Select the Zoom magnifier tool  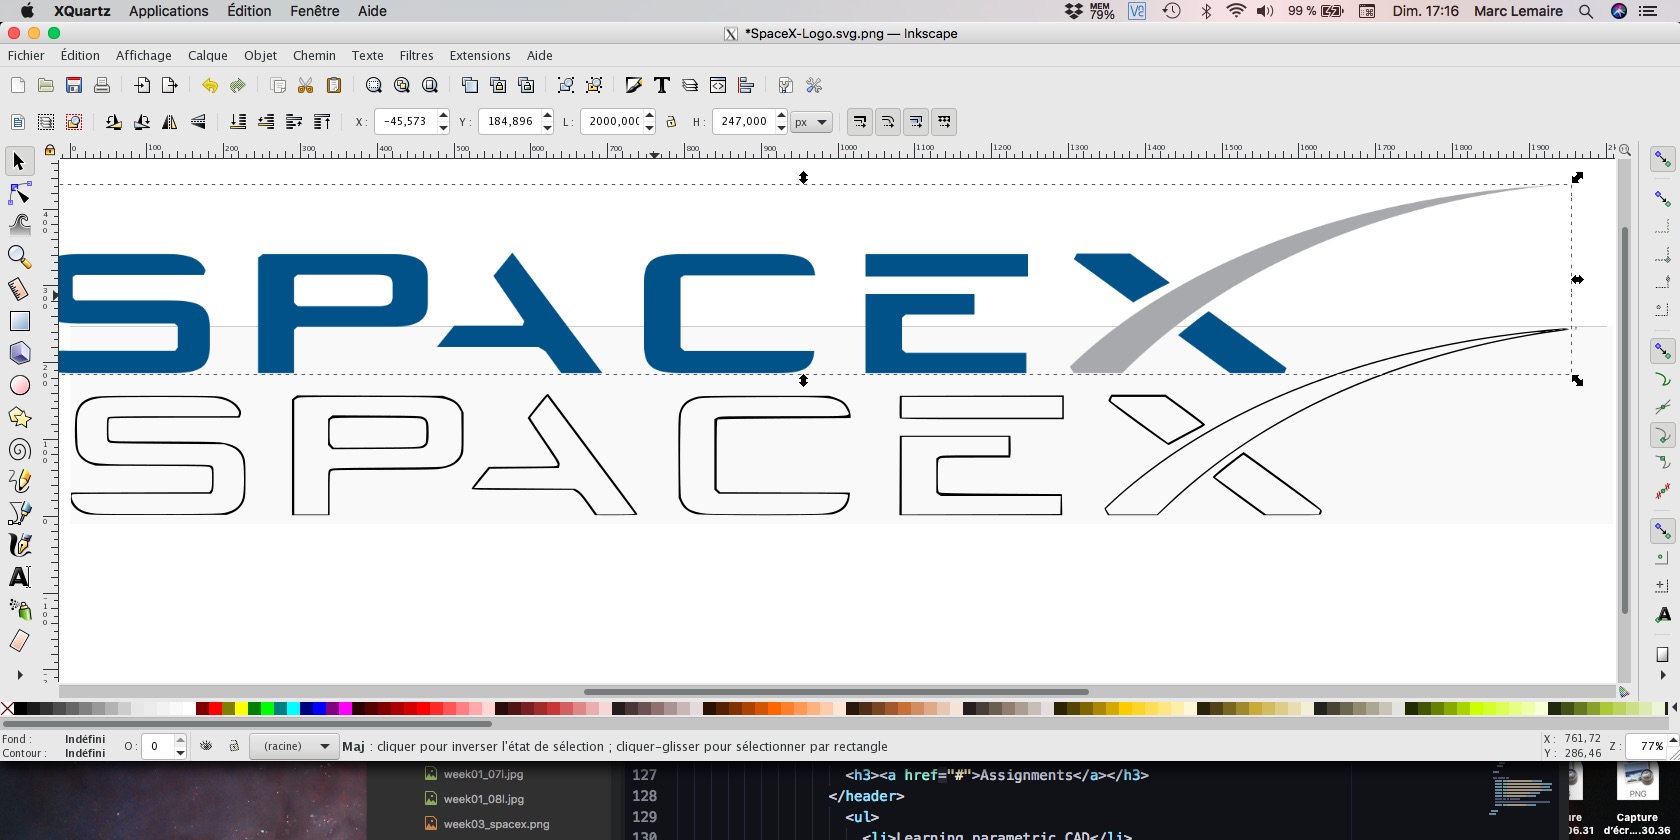[x=19, y=257]
